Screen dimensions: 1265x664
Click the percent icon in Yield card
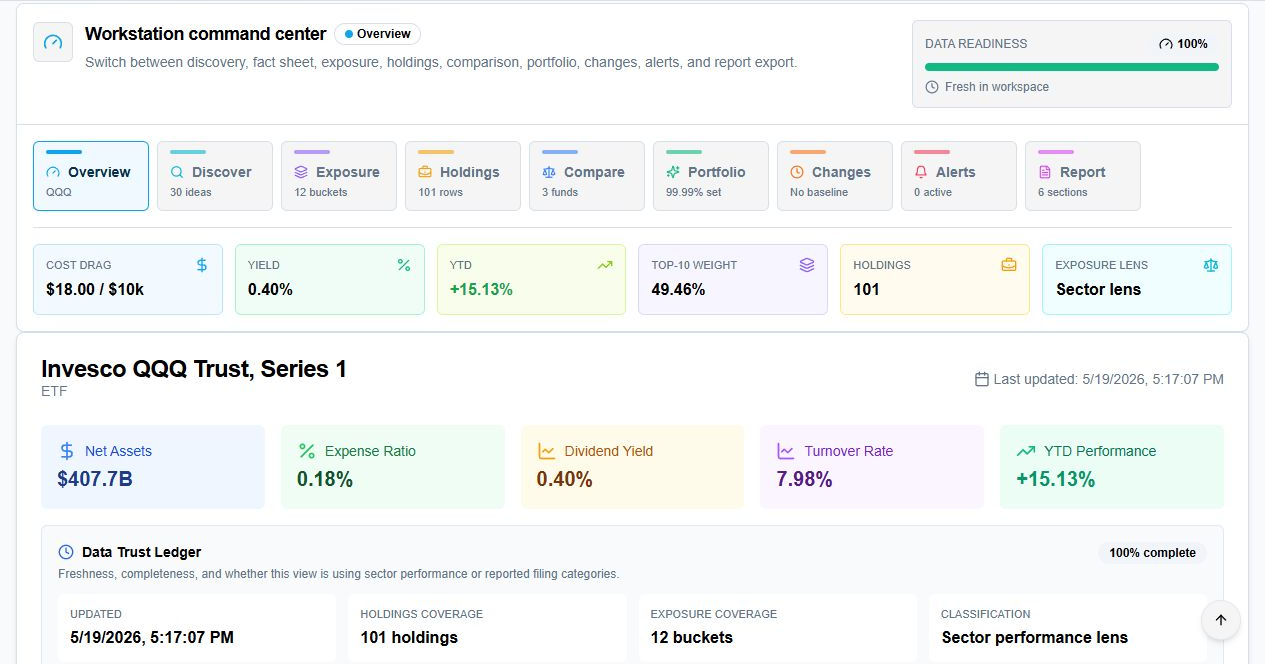tap(404, 265)
